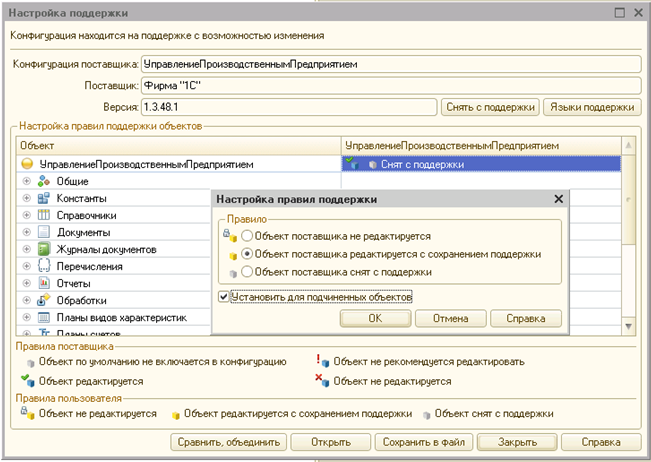
Task: Expand the Общие tree branch
Action: point(27,181)
